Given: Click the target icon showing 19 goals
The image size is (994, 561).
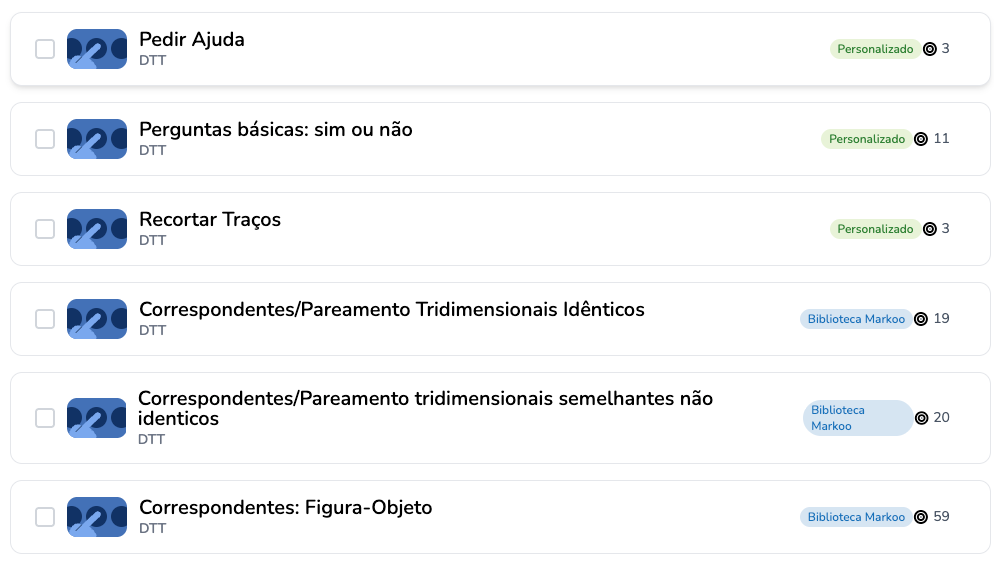Looking at the screenshot, I should click(921, 319).
